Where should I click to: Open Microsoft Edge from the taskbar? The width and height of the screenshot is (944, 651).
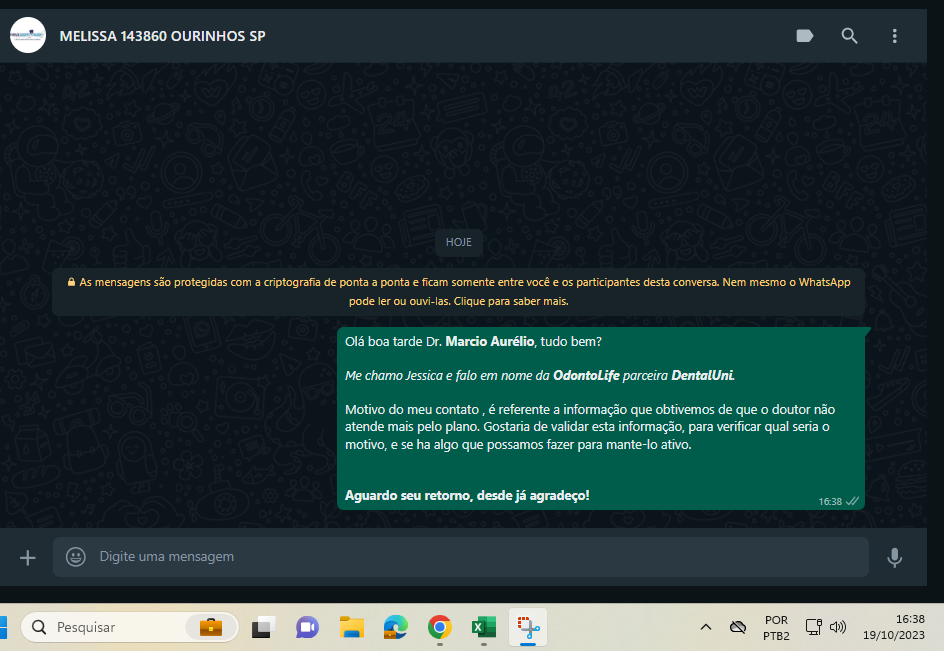pos(396,627)
